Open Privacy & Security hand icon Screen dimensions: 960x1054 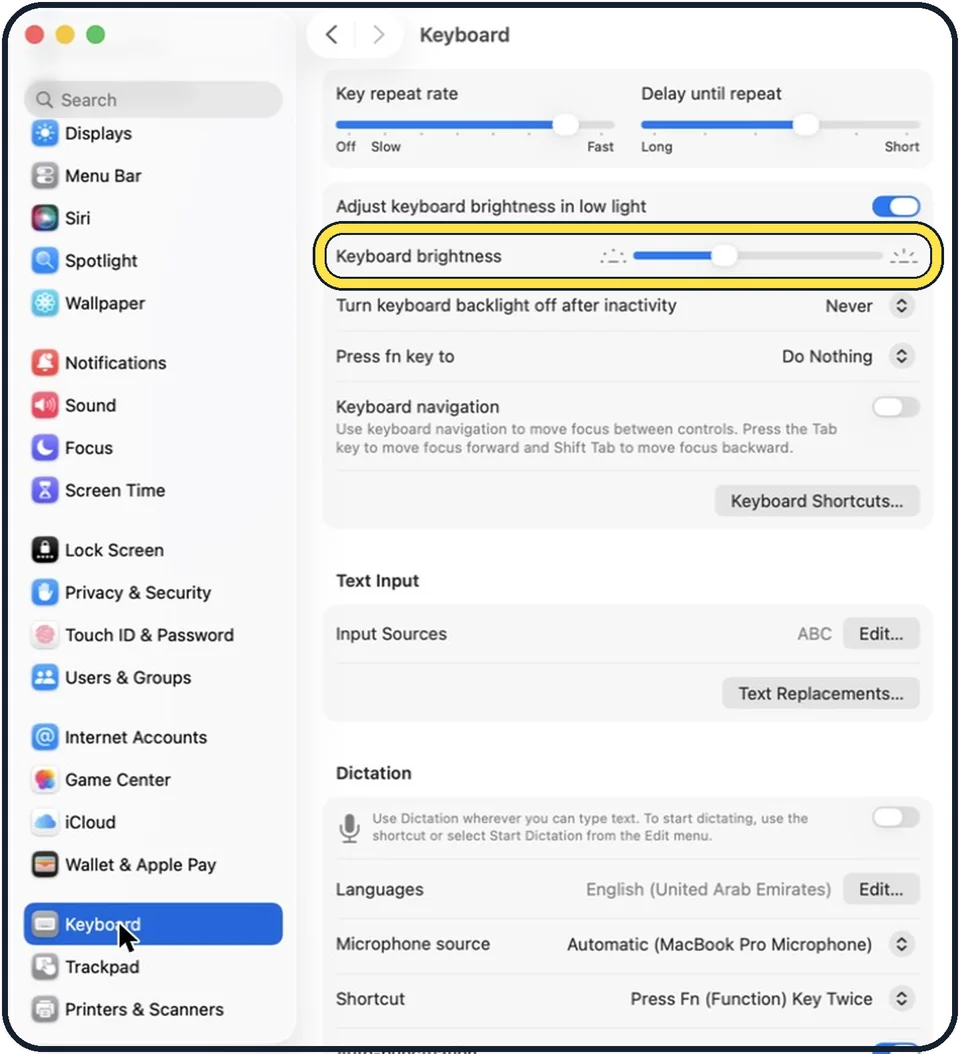coord(45,592)
